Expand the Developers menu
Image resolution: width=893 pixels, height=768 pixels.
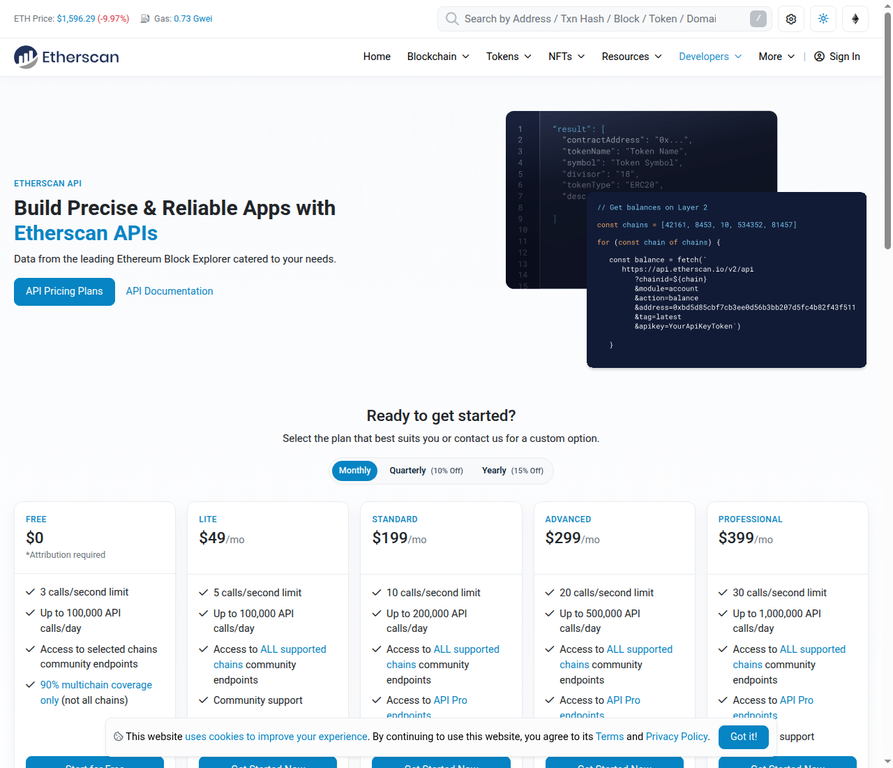click(x=710, y=56)
